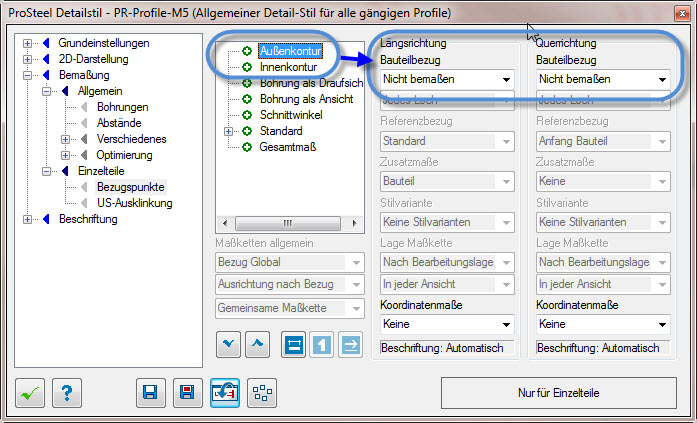Screen dimensions: 697x423
Task: Click the green plus icon beside Bohrung als Ansicht
Action: point(247,99)
